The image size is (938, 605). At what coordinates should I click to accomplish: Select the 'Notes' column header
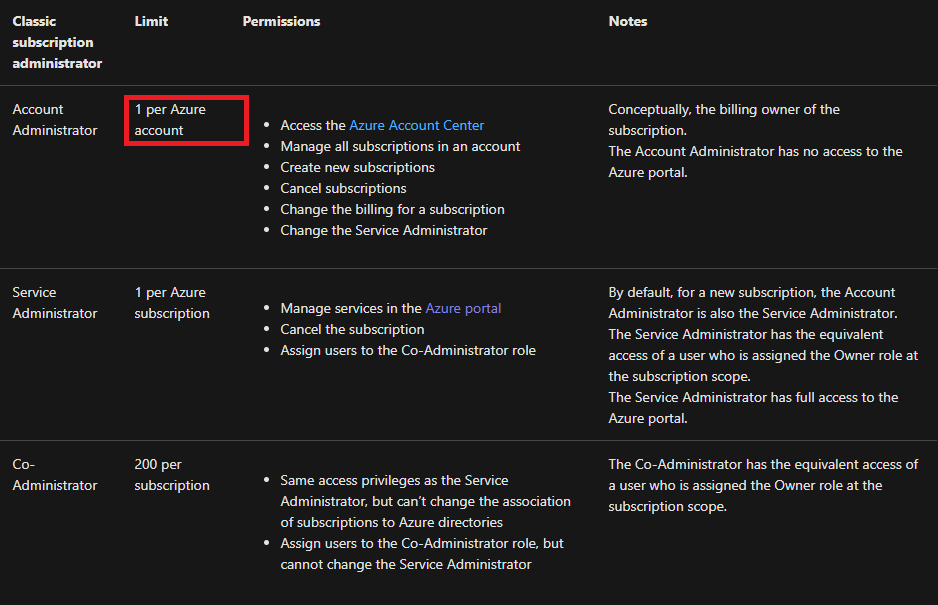coord(627,21)
